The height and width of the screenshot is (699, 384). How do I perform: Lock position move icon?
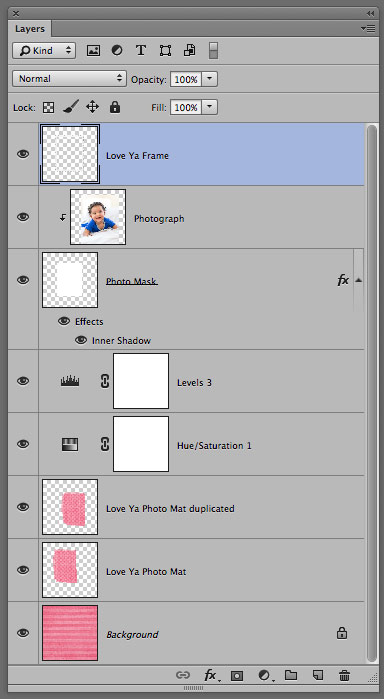coord(92,107)
